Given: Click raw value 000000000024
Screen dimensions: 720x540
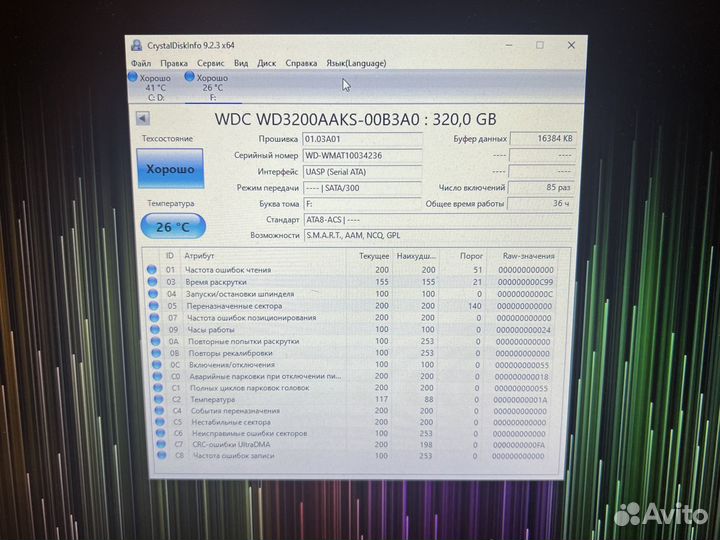Looking at the screenshot, I should pyautogui.click(x=523, y=330).
